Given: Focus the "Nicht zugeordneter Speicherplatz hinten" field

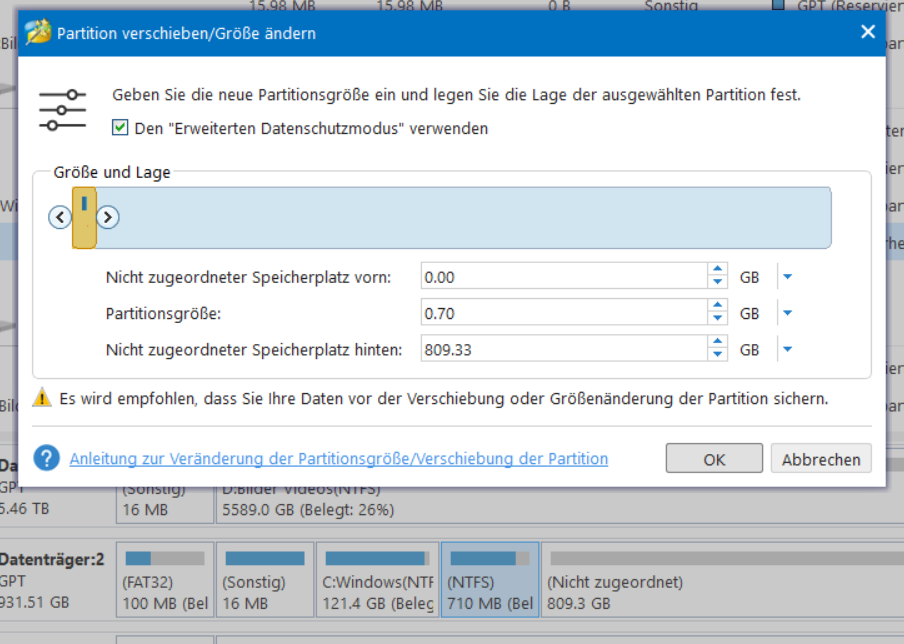Looking at the screenshot, I should click(564, 349).
